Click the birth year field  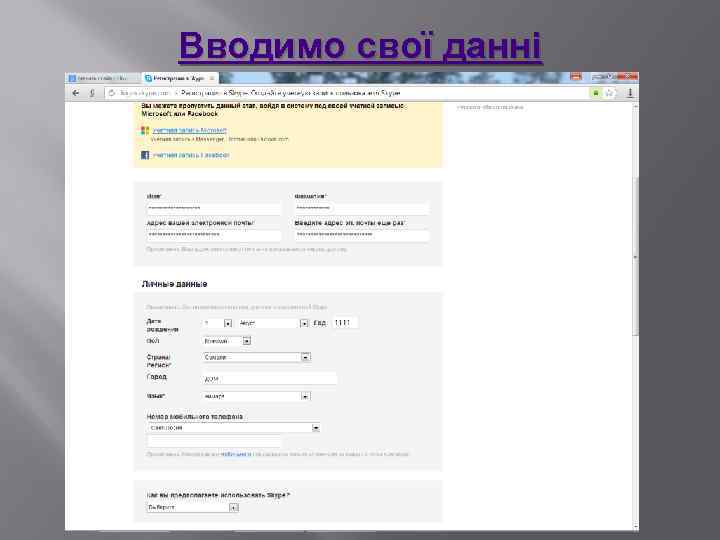pyautogui.click(x=345, y=323)
